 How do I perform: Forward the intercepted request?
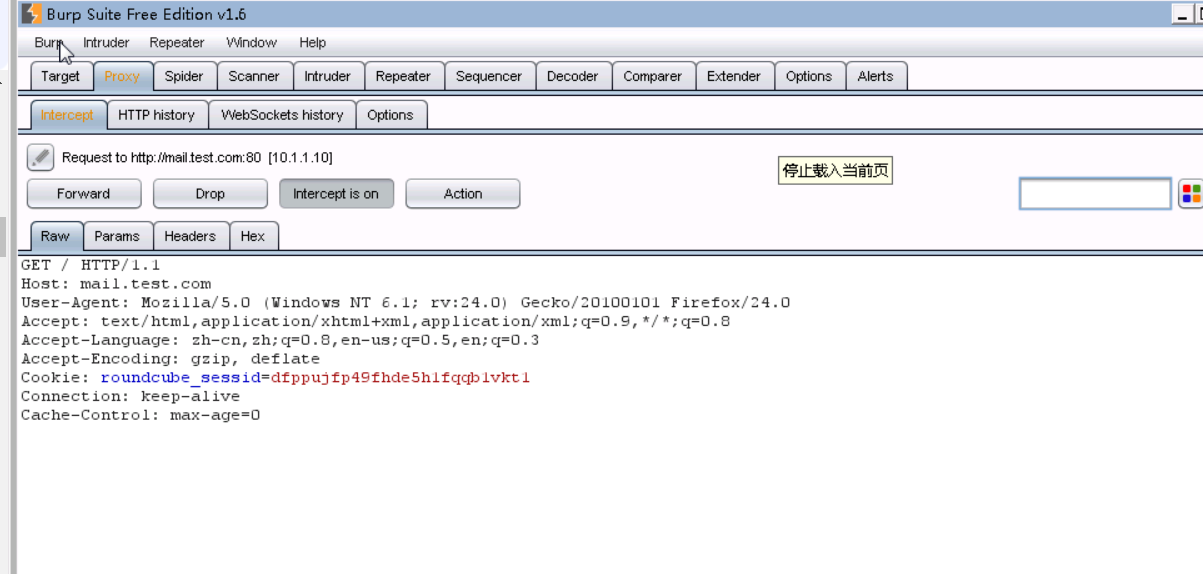pyautogui.click(x=84, y=194)
